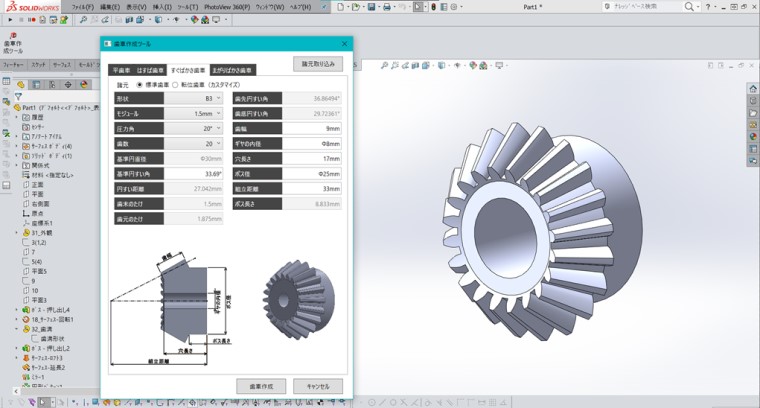Select 原点 in the feature tree
The width and height of the screenshot is (760, 408).
coord(33,214)
